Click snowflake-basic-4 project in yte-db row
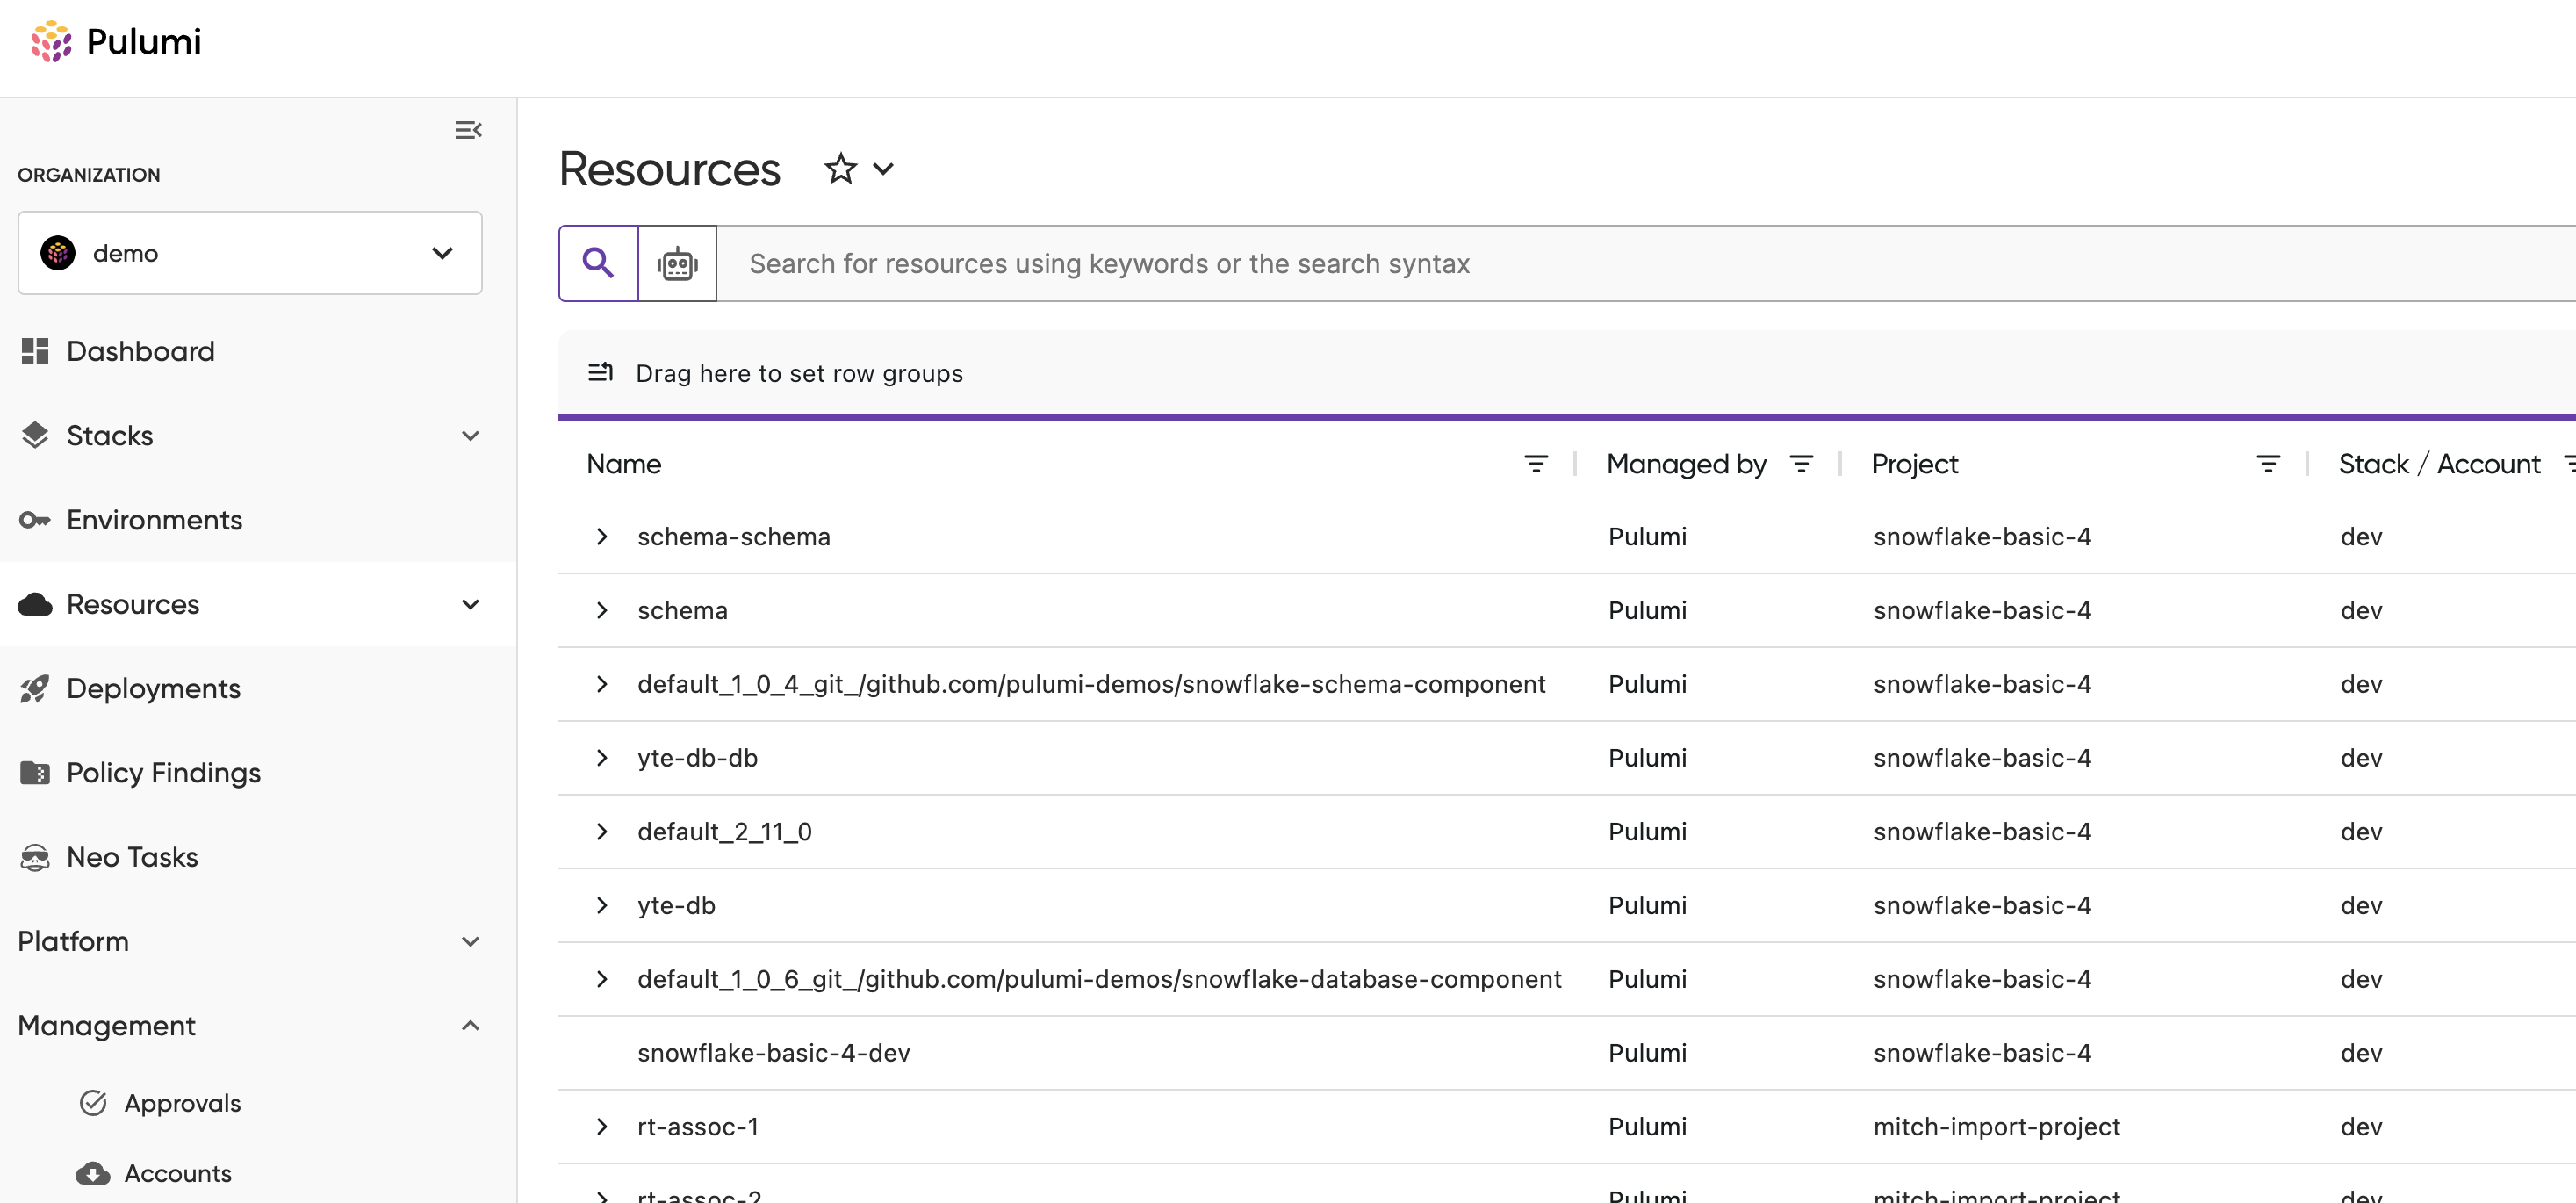 (1983, 905)
